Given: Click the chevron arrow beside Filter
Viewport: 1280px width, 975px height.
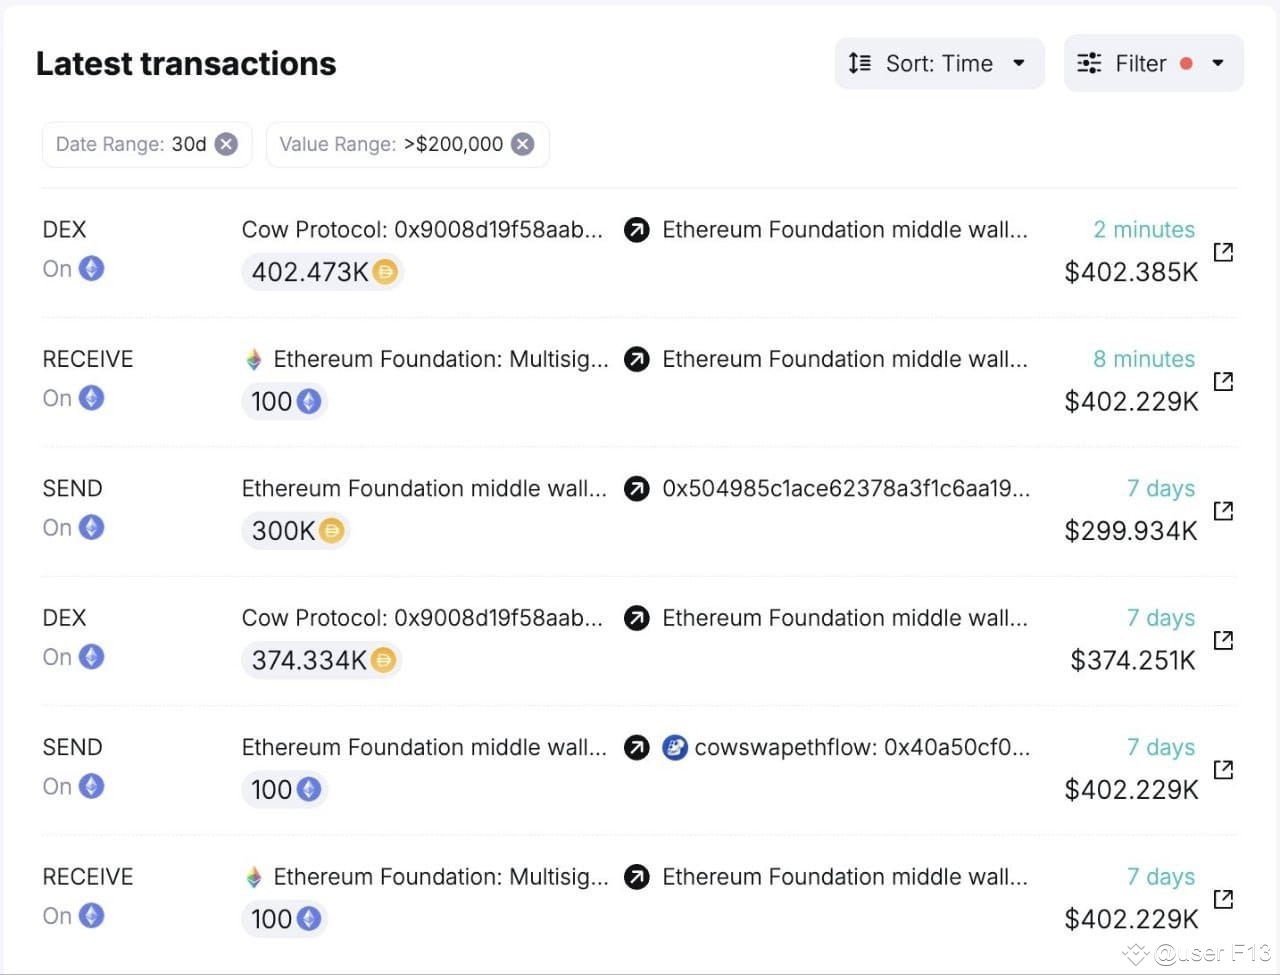Looking at the screenshot, I should click(1218, 63).
